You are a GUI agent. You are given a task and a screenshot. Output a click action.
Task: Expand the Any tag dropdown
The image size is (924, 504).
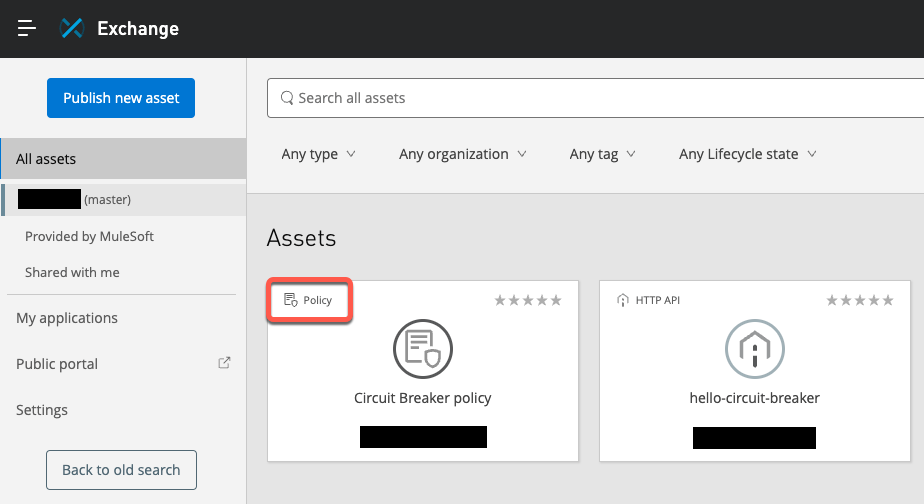point(602,154)
